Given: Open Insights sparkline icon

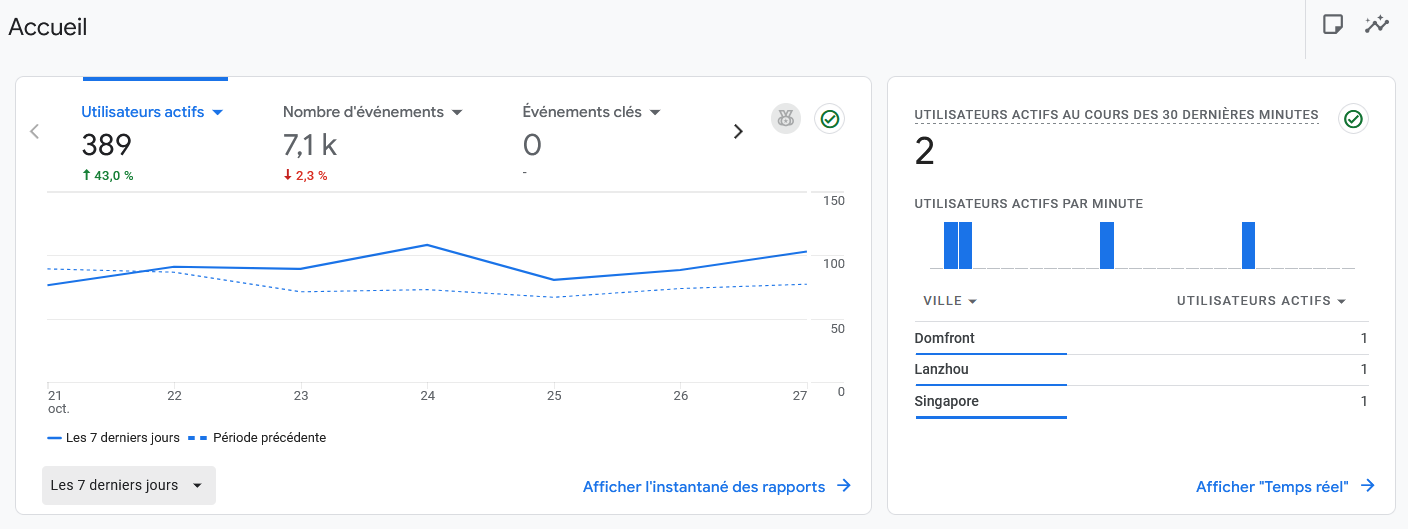Looking at the screenshot, I should coord(1377,25).
